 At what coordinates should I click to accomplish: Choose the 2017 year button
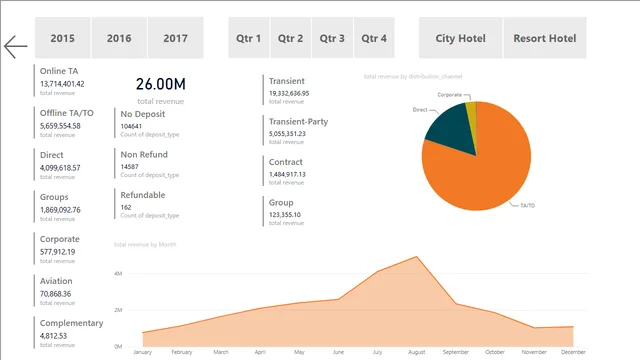[x=176, y=38]
